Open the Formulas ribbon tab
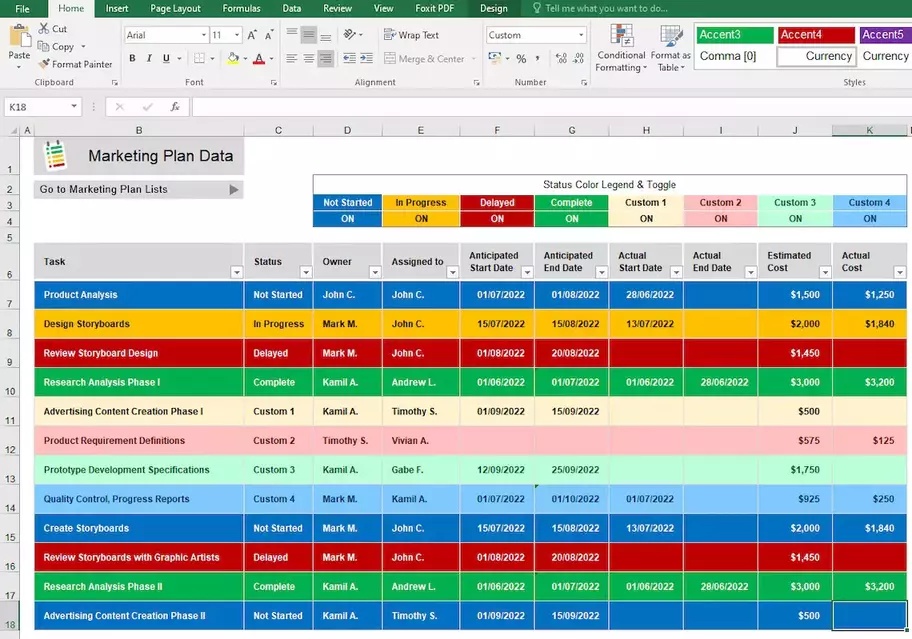The width and height of the screenshot is (912, 639). click(x=241, y=8)
